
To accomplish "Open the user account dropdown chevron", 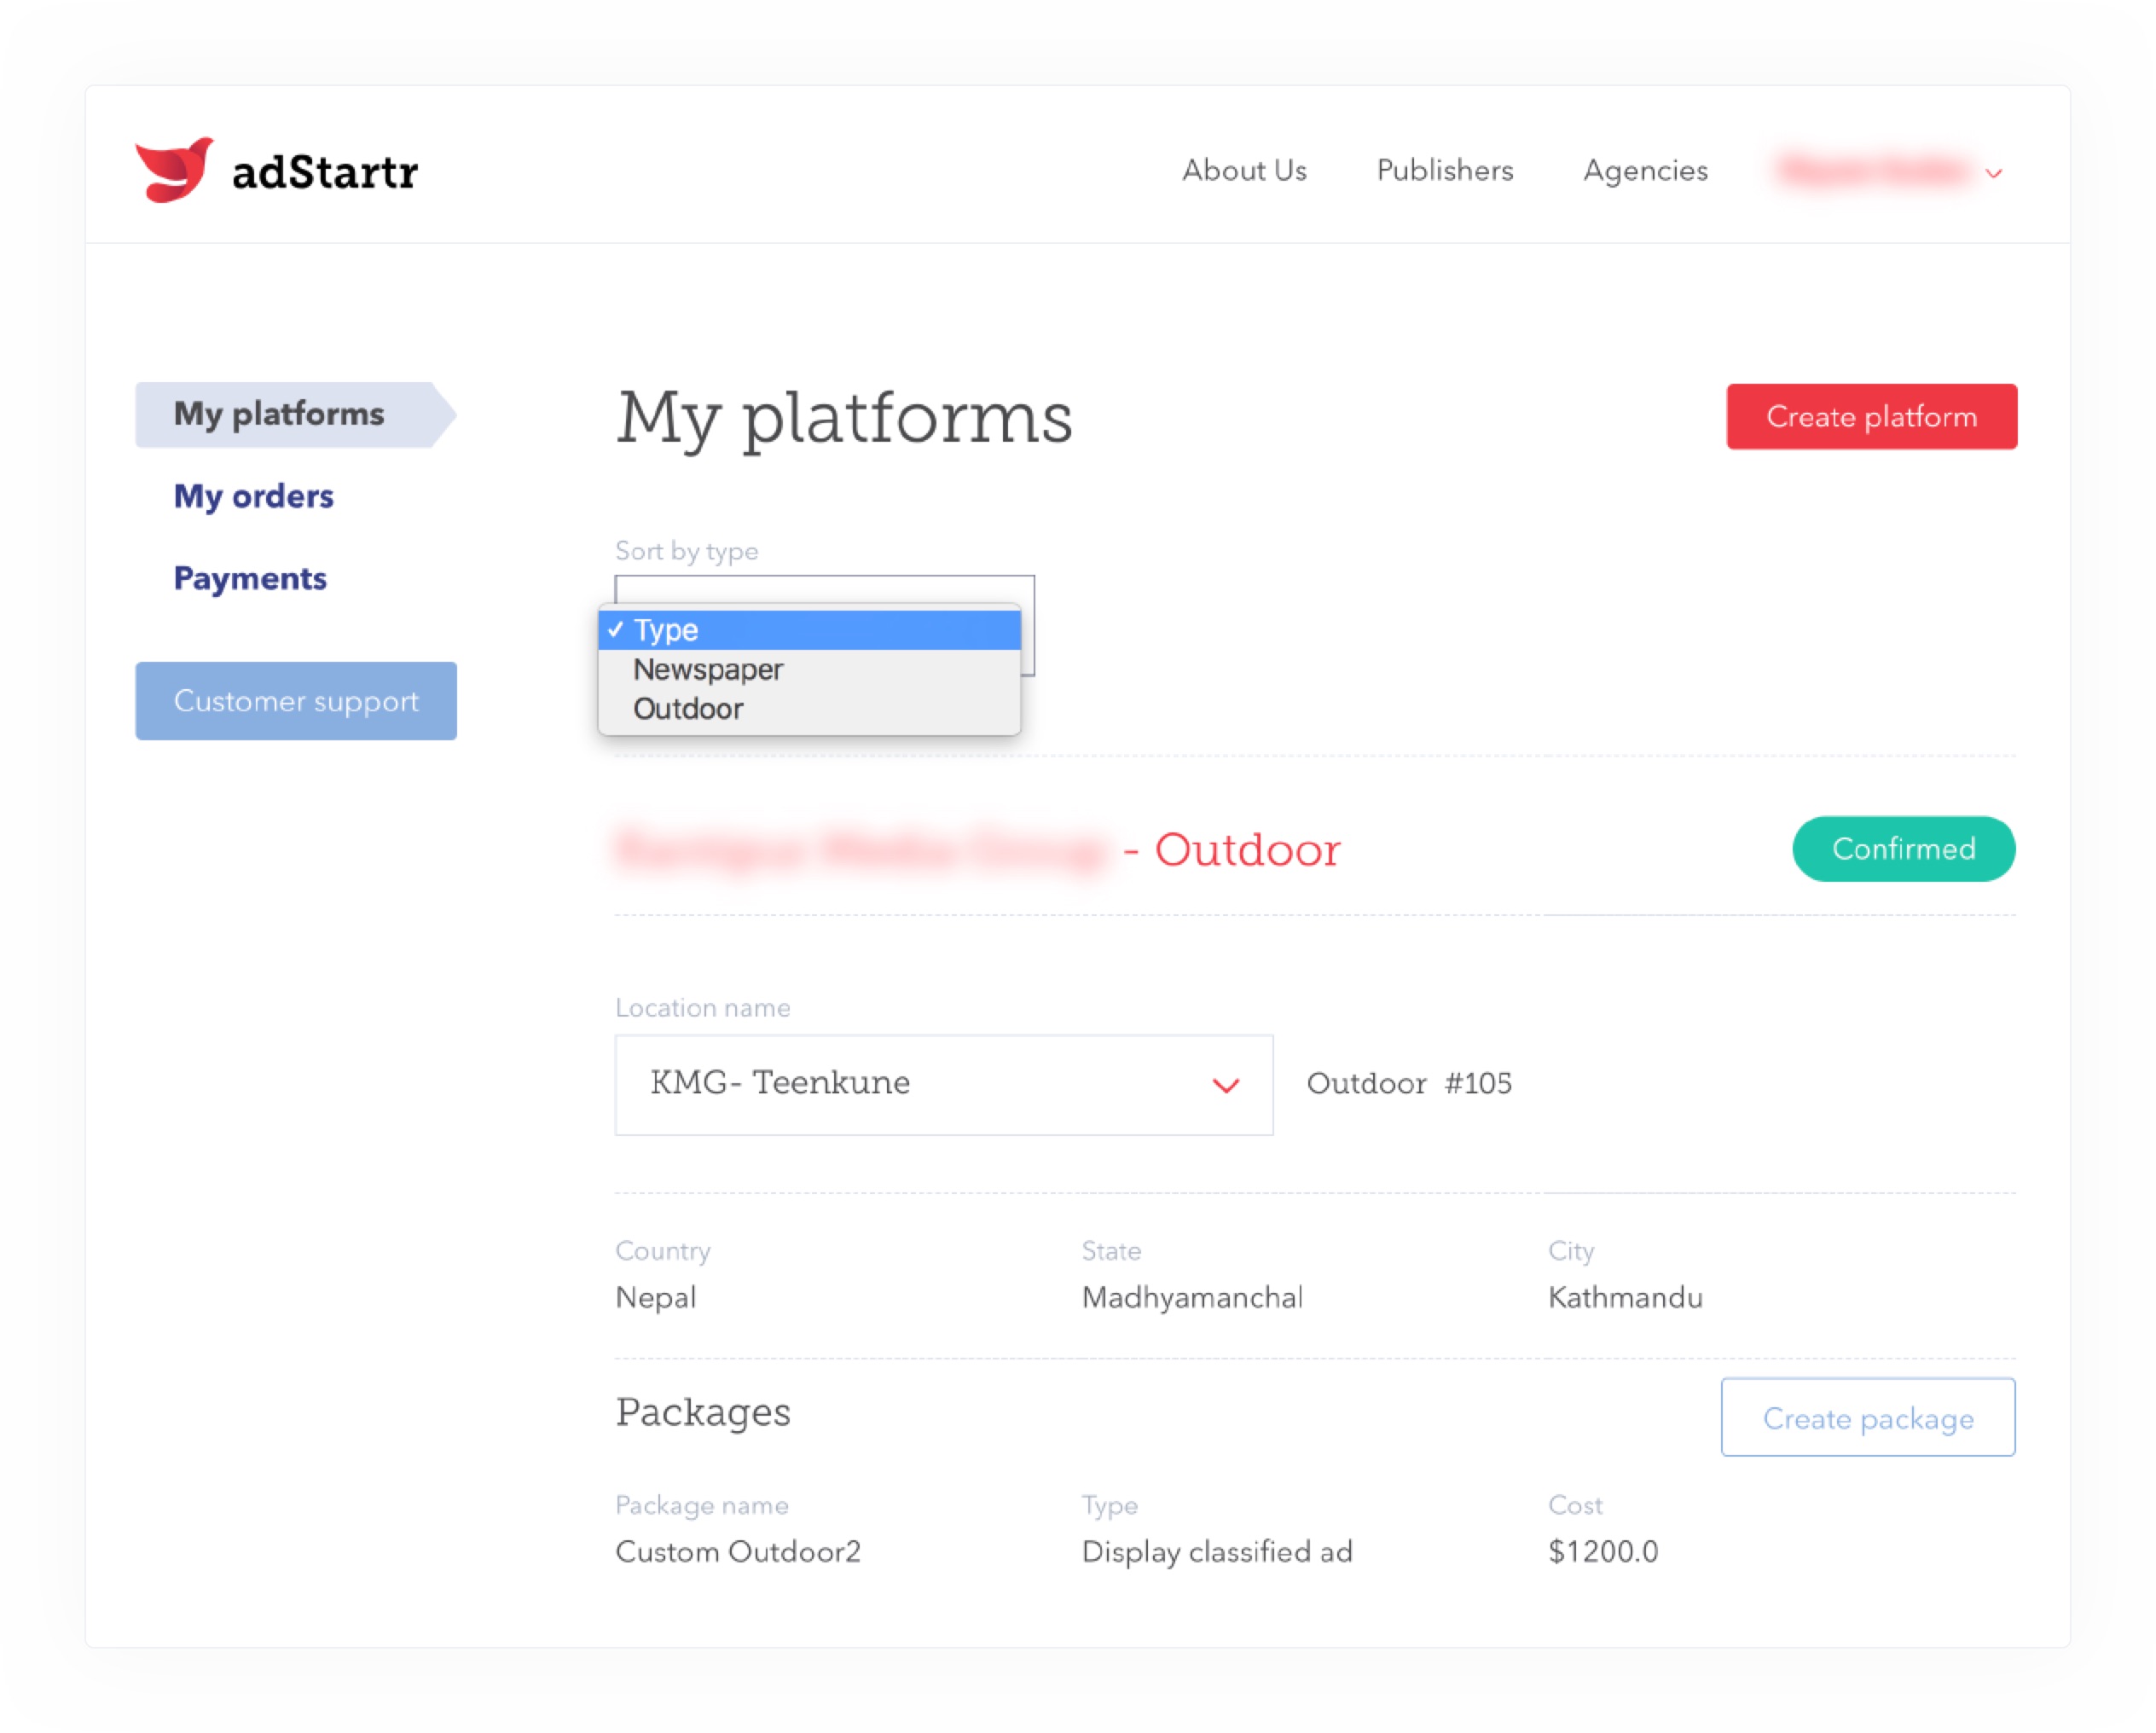I will click(x=1993, y=174).
